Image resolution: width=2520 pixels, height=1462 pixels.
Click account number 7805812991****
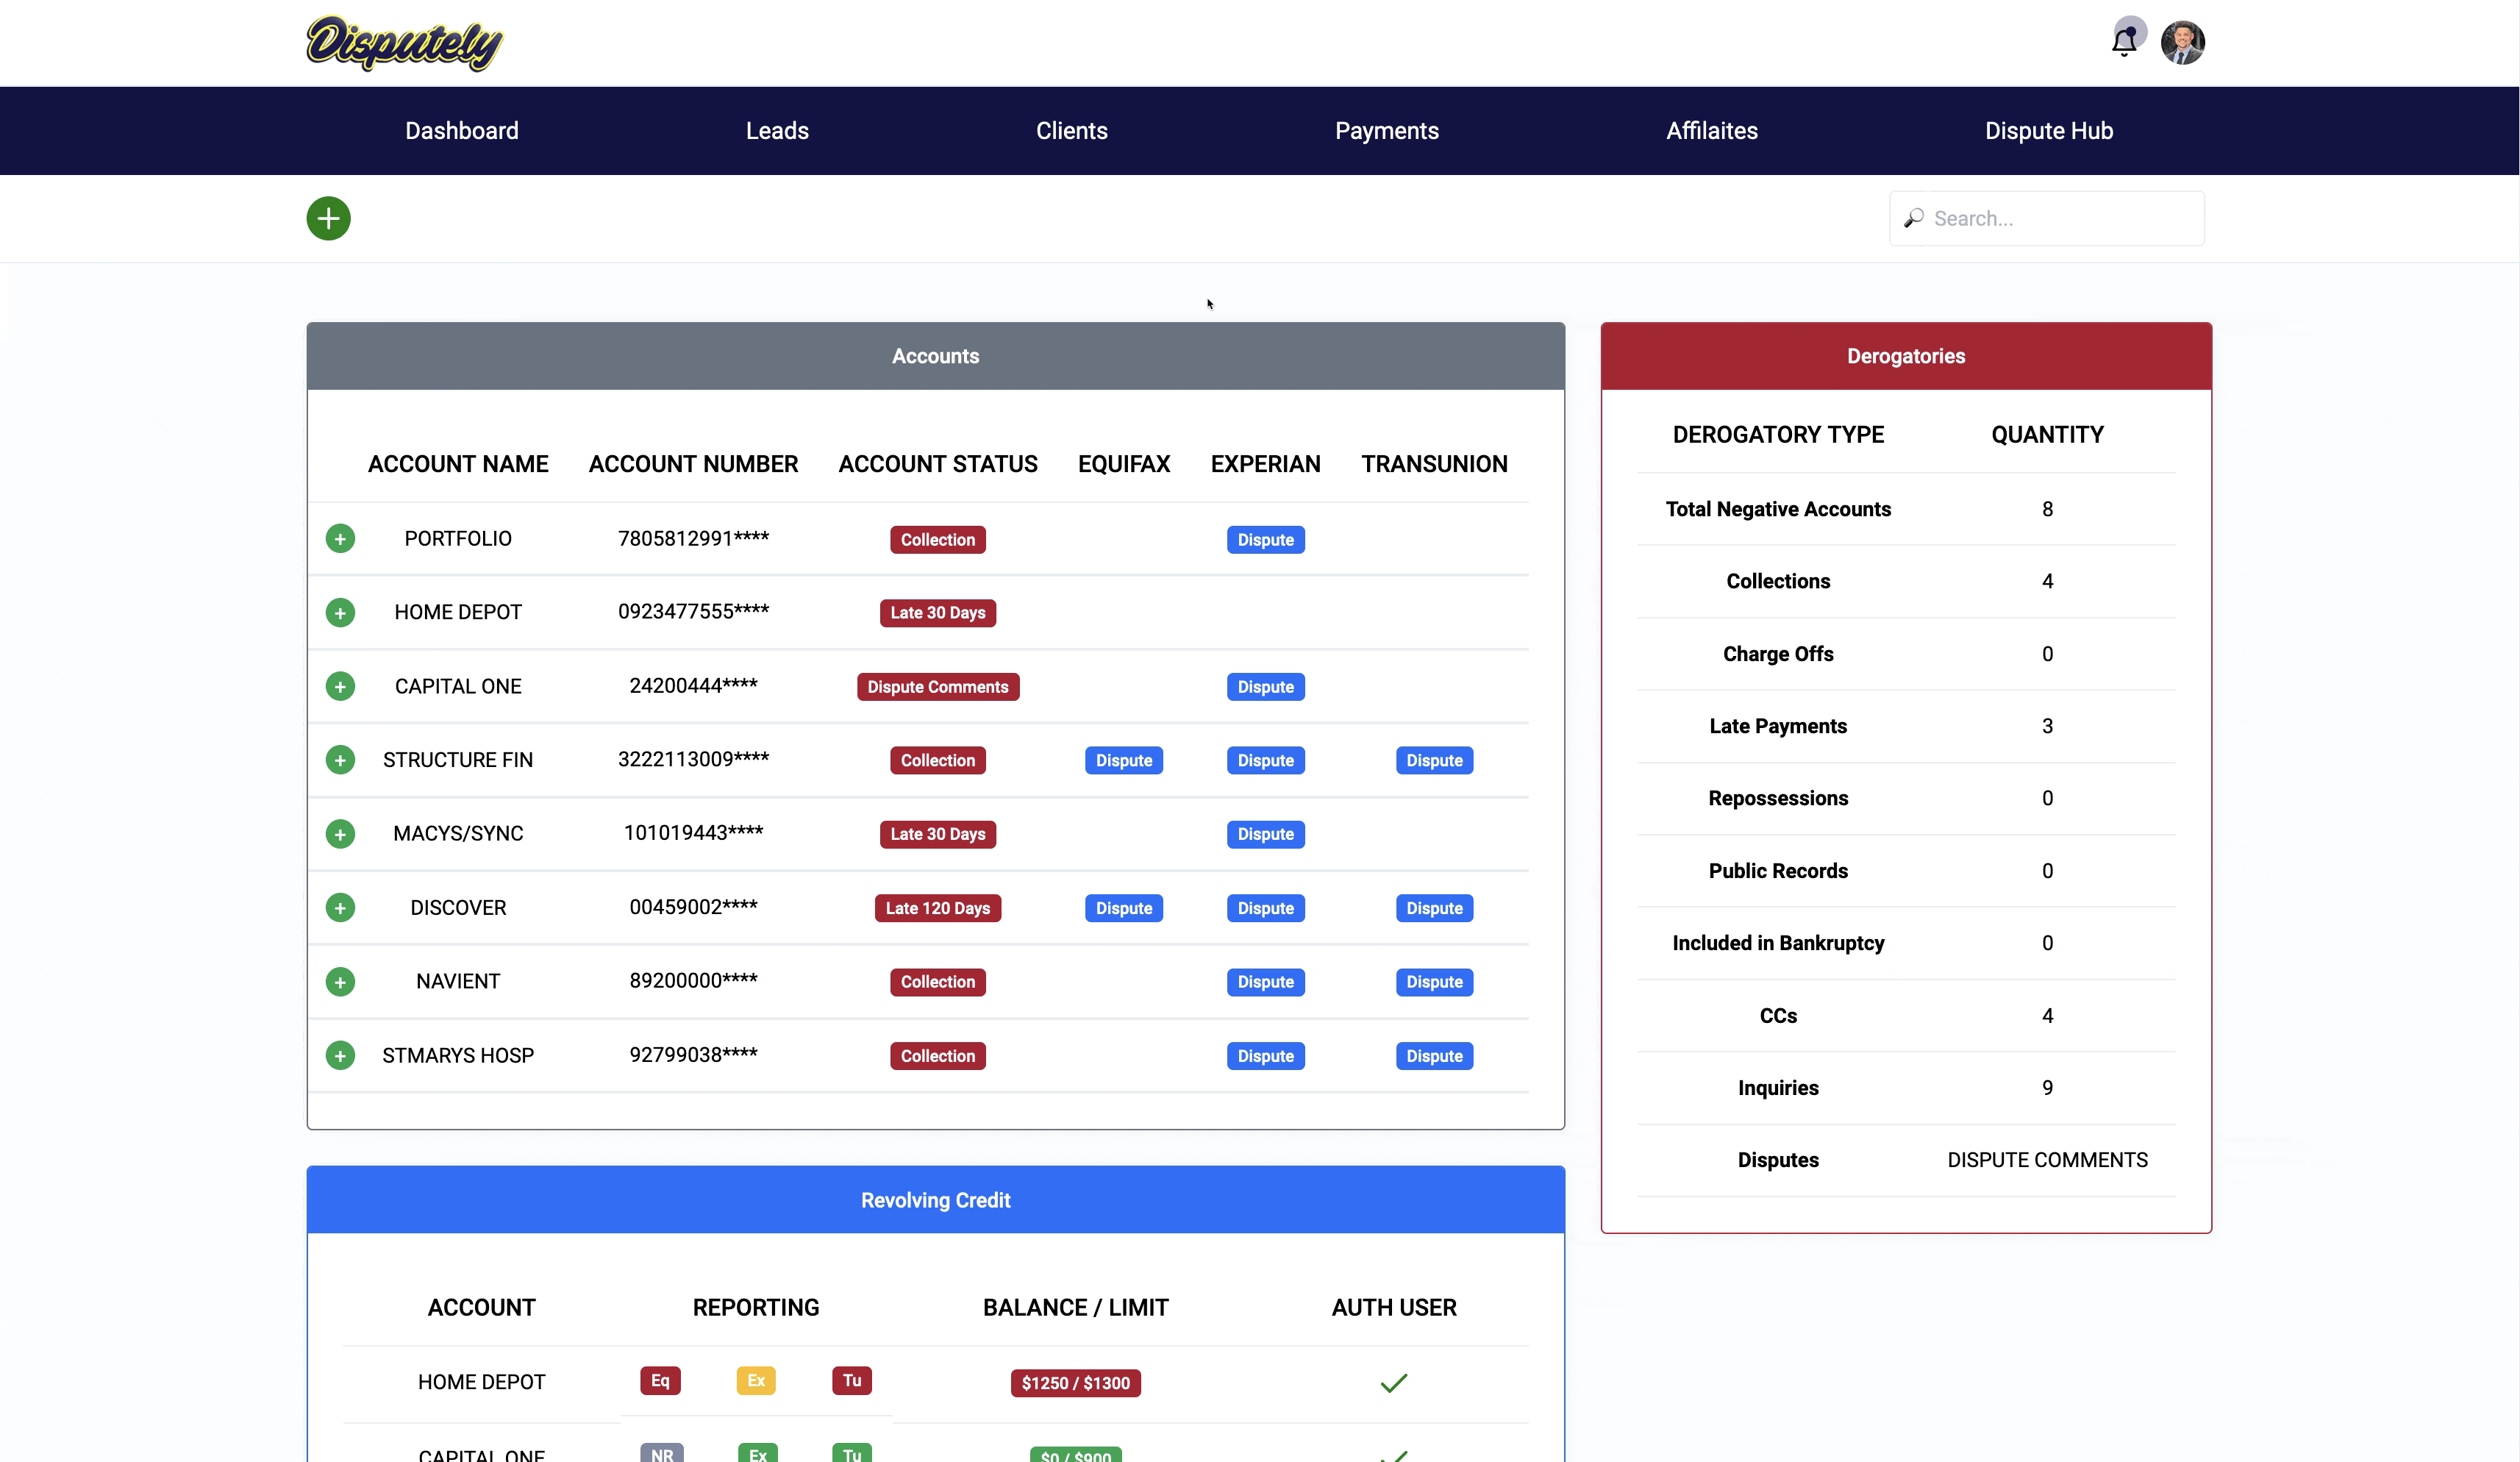[x=693, y=538]
